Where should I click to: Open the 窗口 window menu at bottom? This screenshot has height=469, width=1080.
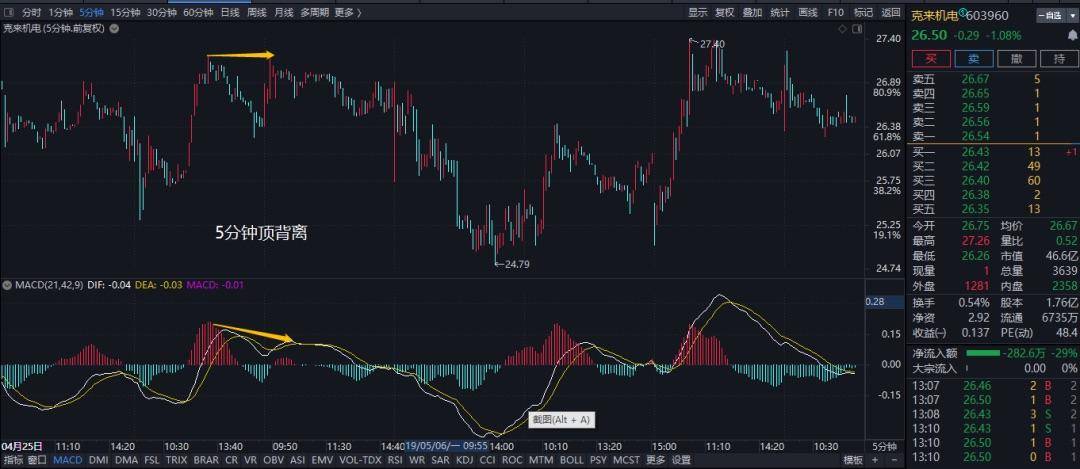pyautogui.click(x=37, y=460)
